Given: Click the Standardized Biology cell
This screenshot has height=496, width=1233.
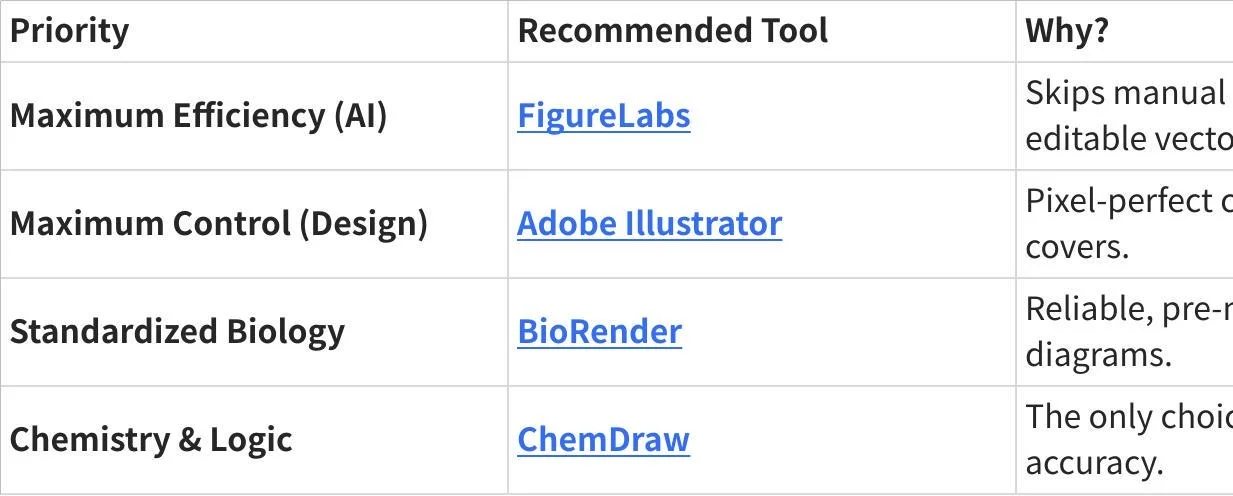Looking at the screenshot, I should [177, 331].
